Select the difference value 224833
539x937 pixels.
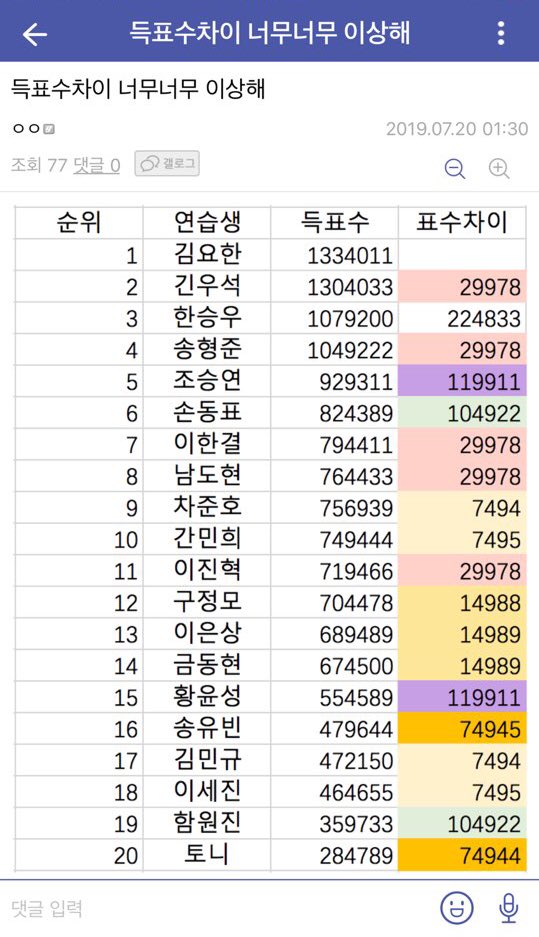pyautogui.click(x=484, y=319)
